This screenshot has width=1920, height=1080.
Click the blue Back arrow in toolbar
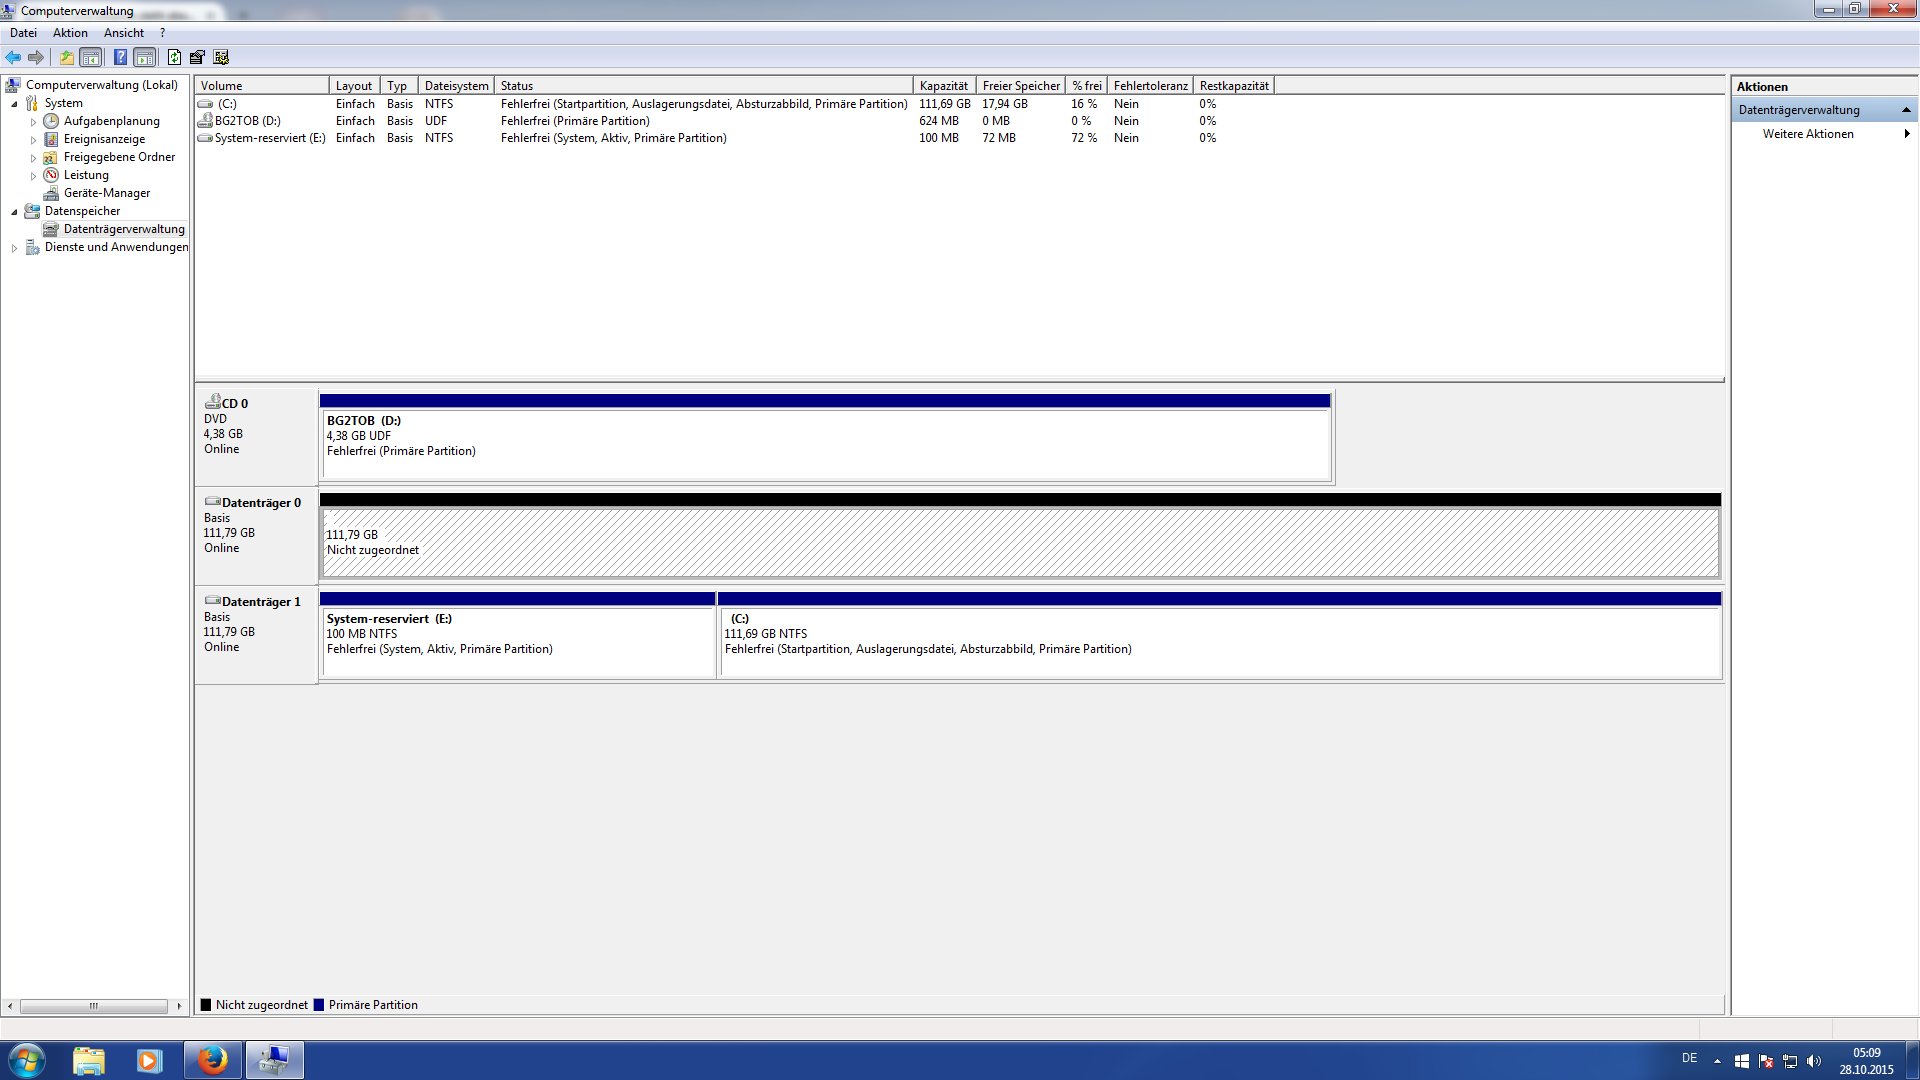pos(13,58)
